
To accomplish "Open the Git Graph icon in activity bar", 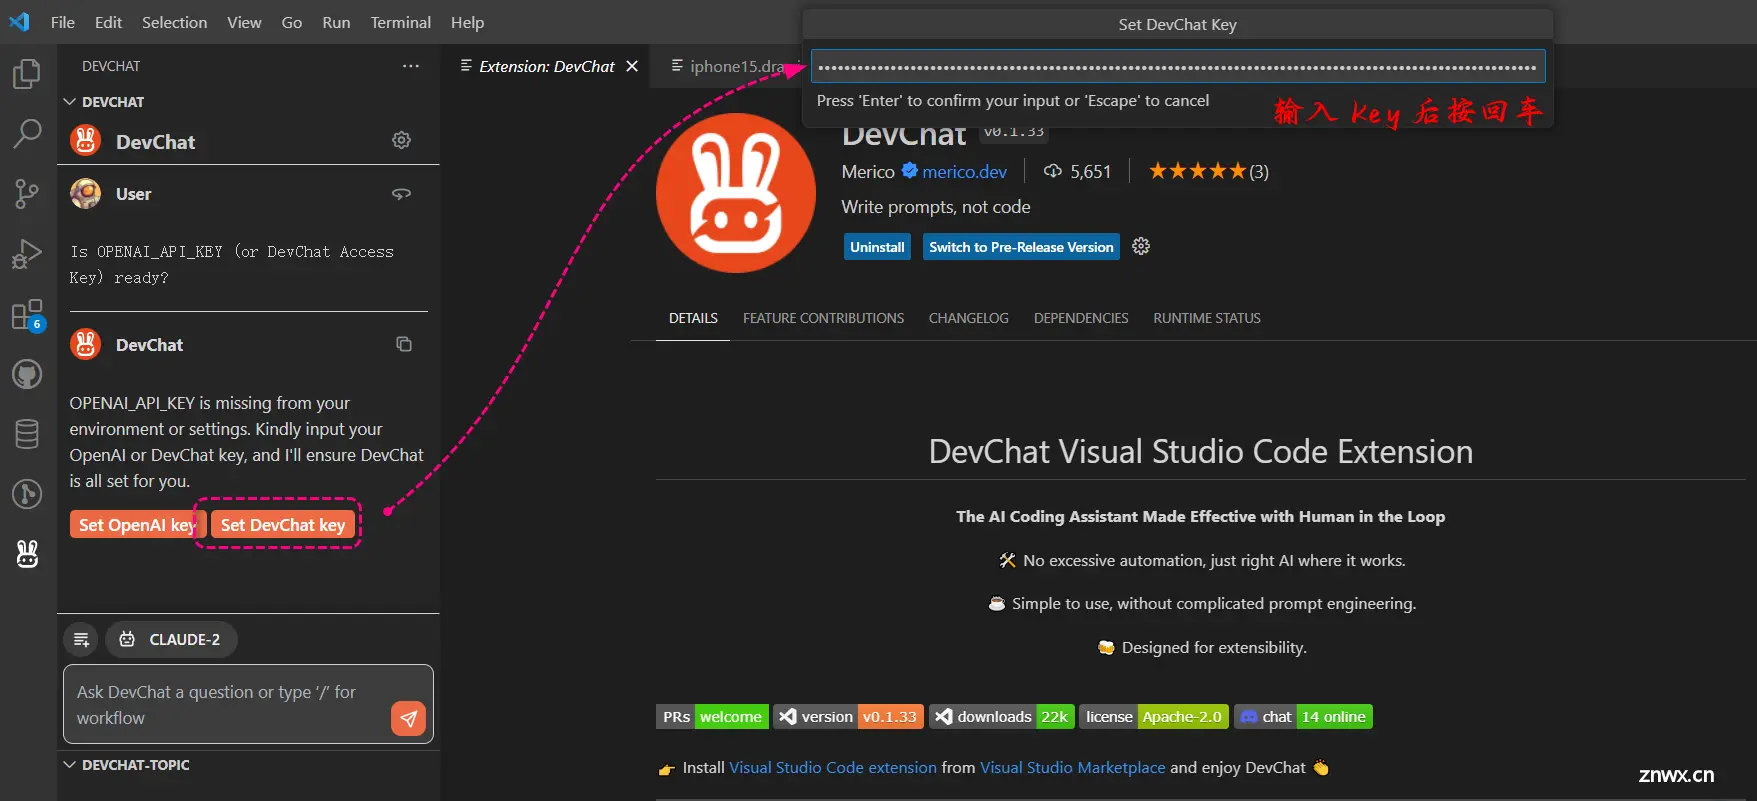I will (x=27, y=494).
